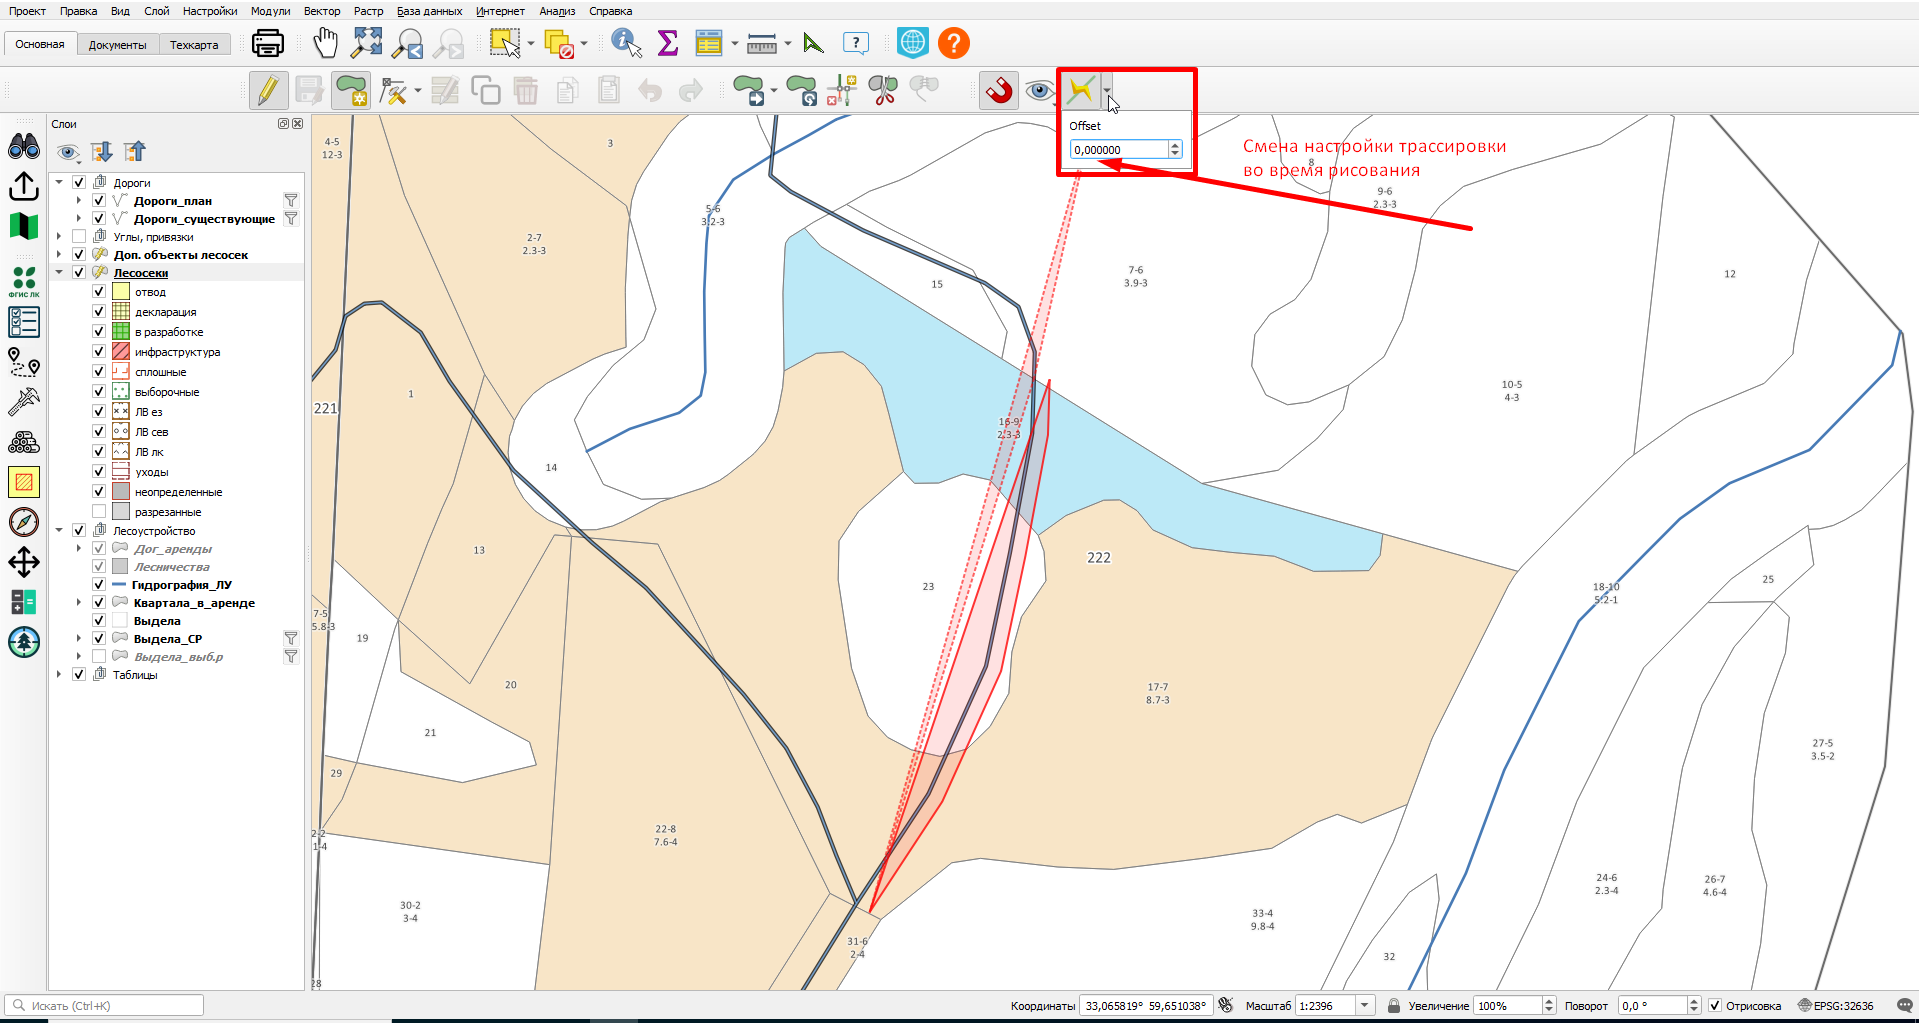Image resolution: width=1919 pixels, height=1023 pixels.
Task: Click the инфраструктура layer color swatch
Action: [121, 352]
